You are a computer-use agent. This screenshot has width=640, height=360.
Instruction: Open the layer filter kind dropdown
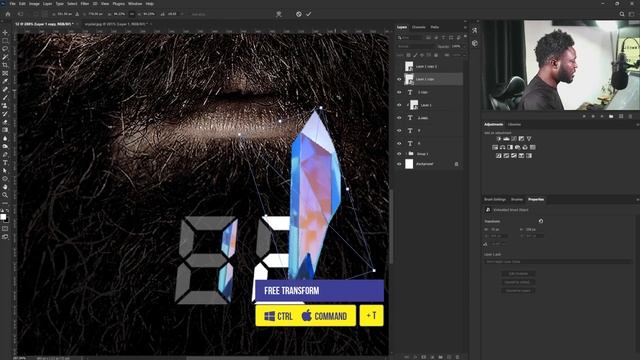410,38
